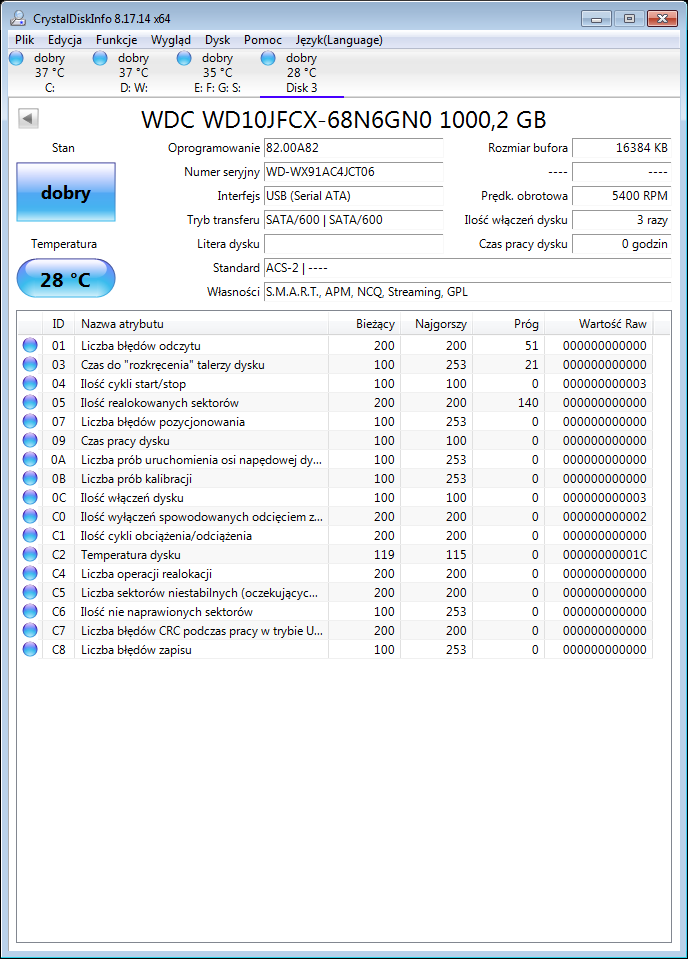This screenshot has width=688, height=959.
Task: Click the Prędk. obrotowa value 5400 RPM
Action: [621, 196]
